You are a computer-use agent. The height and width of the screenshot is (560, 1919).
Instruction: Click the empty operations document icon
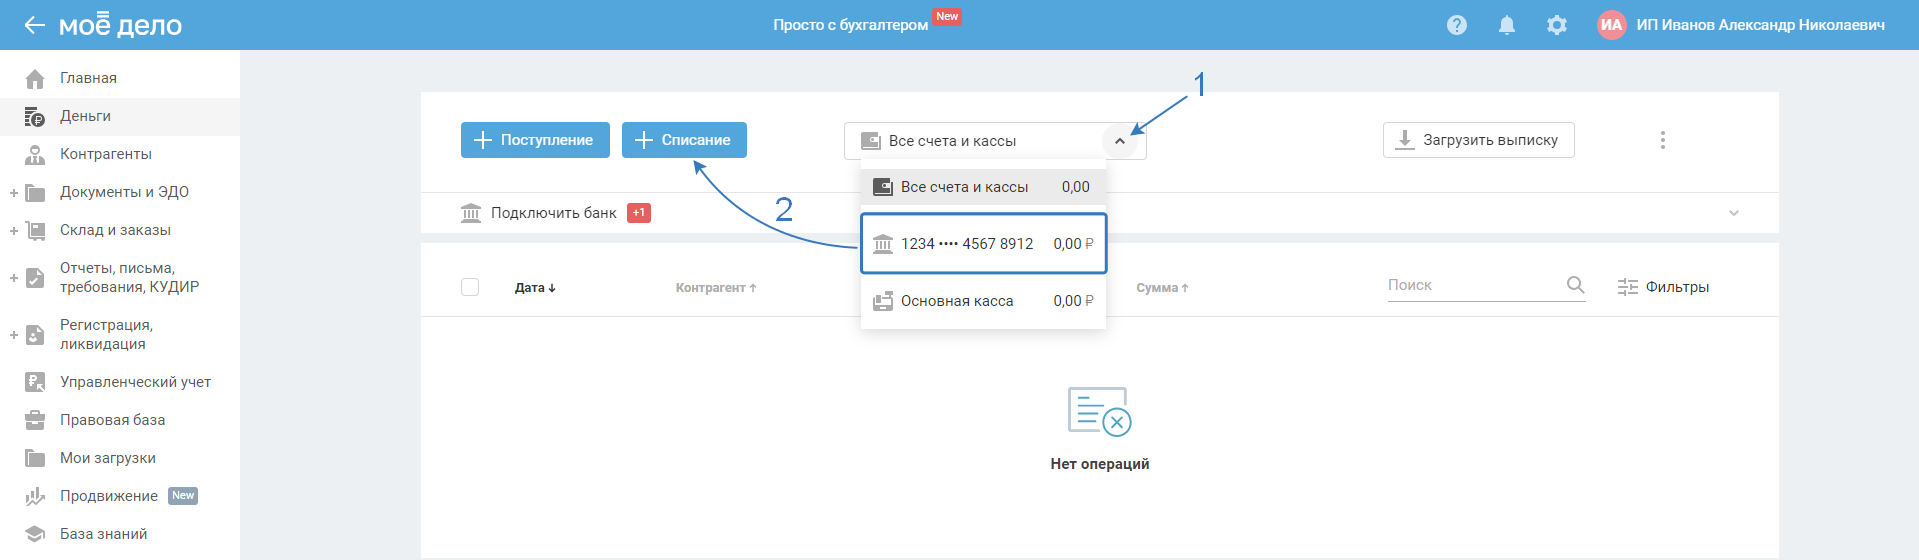coord(1099,411)
